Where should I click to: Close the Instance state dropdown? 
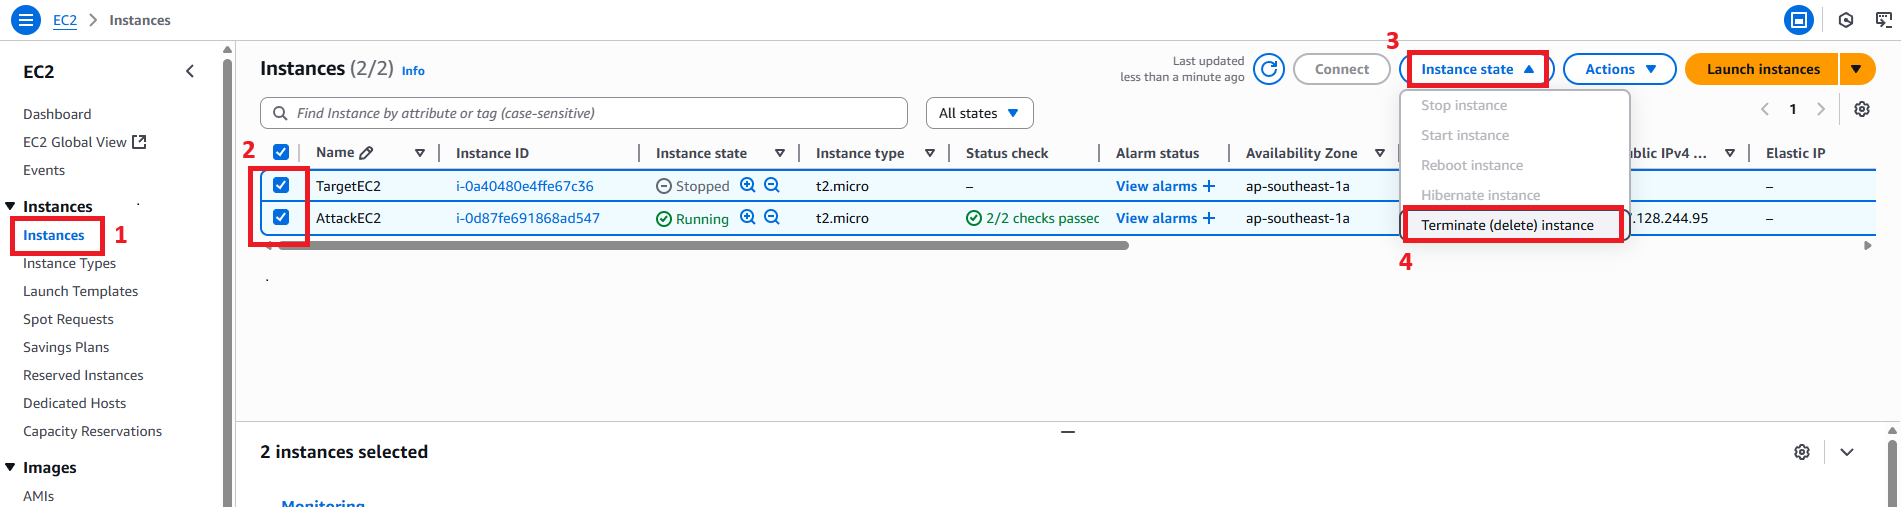coord(1477,69)
